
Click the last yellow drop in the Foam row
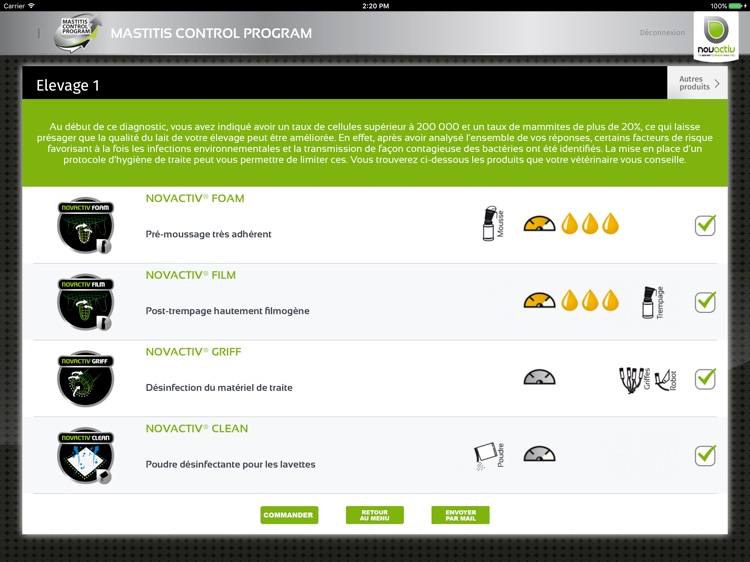610,223
